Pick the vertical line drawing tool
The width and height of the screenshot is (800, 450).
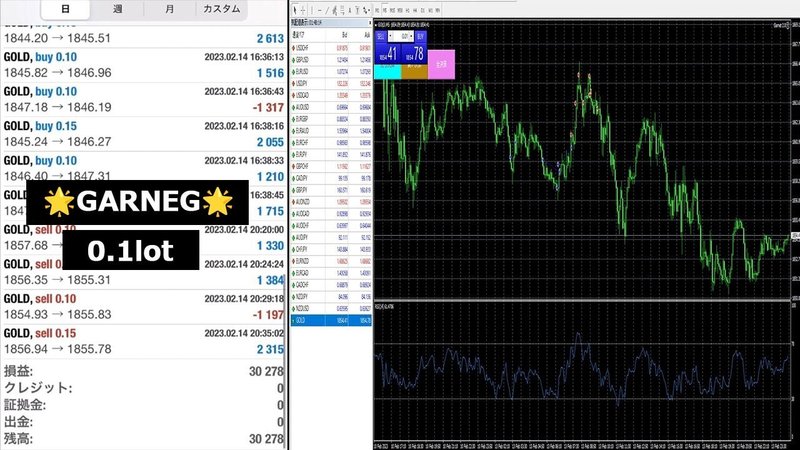coord(312,10)
